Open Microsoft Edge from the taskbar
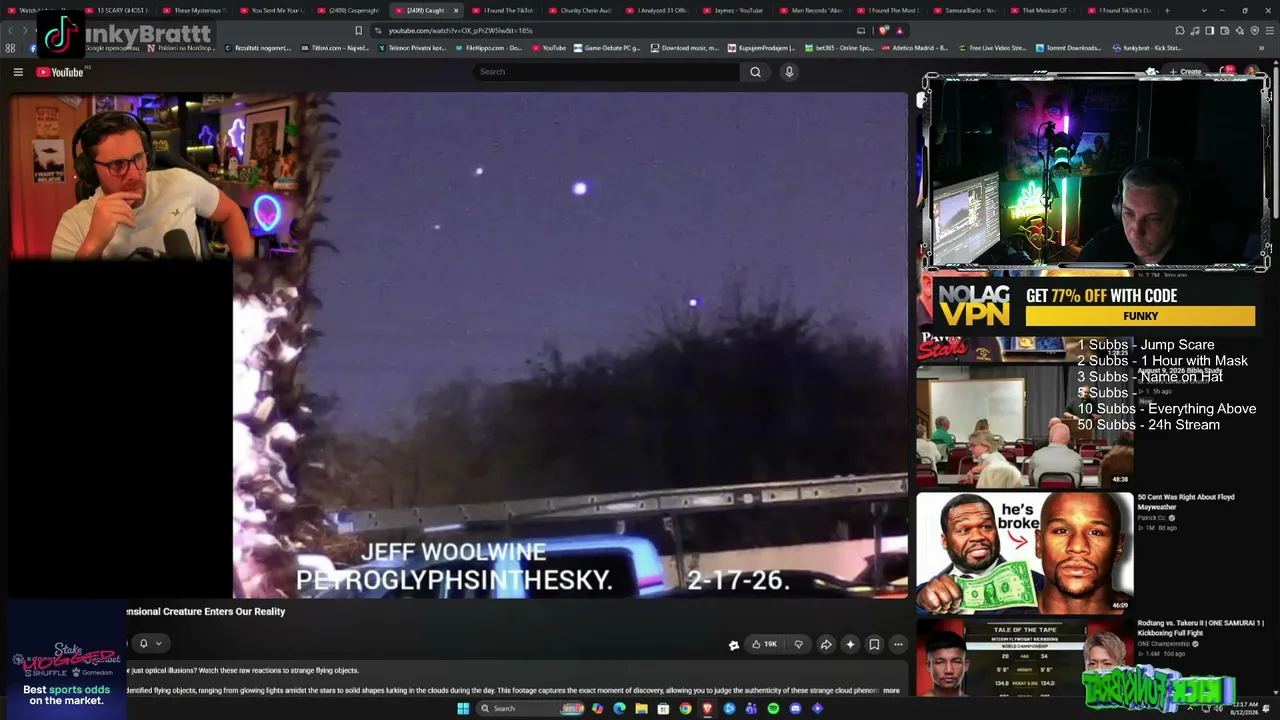 point(619,709)
